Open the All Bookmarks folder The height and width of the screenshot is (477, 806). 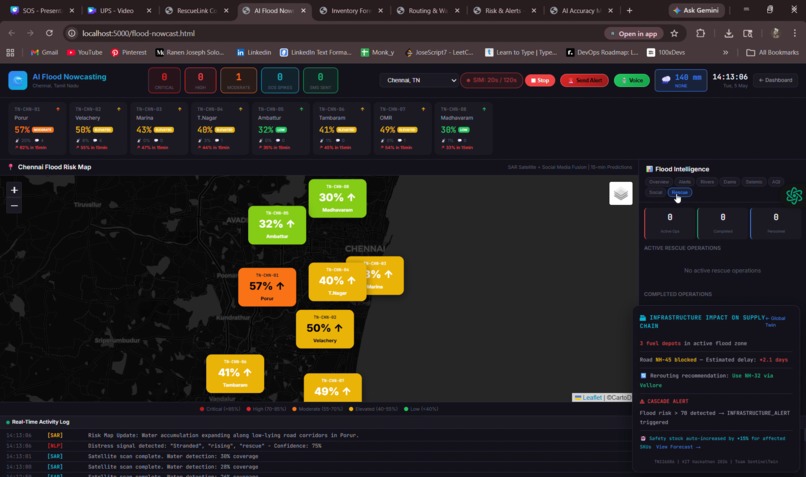click(773, 52)
